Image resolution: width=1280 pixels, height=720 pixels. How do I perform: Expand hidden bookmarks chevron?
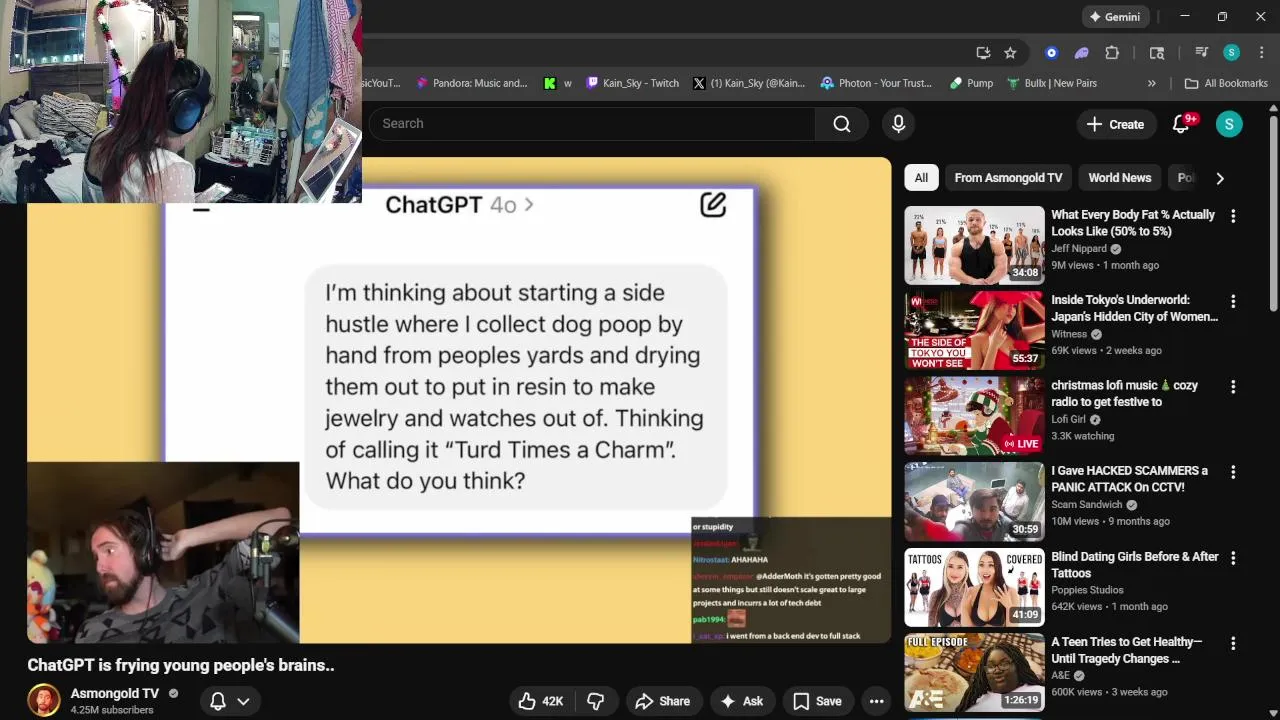[x=1152, y=83]
